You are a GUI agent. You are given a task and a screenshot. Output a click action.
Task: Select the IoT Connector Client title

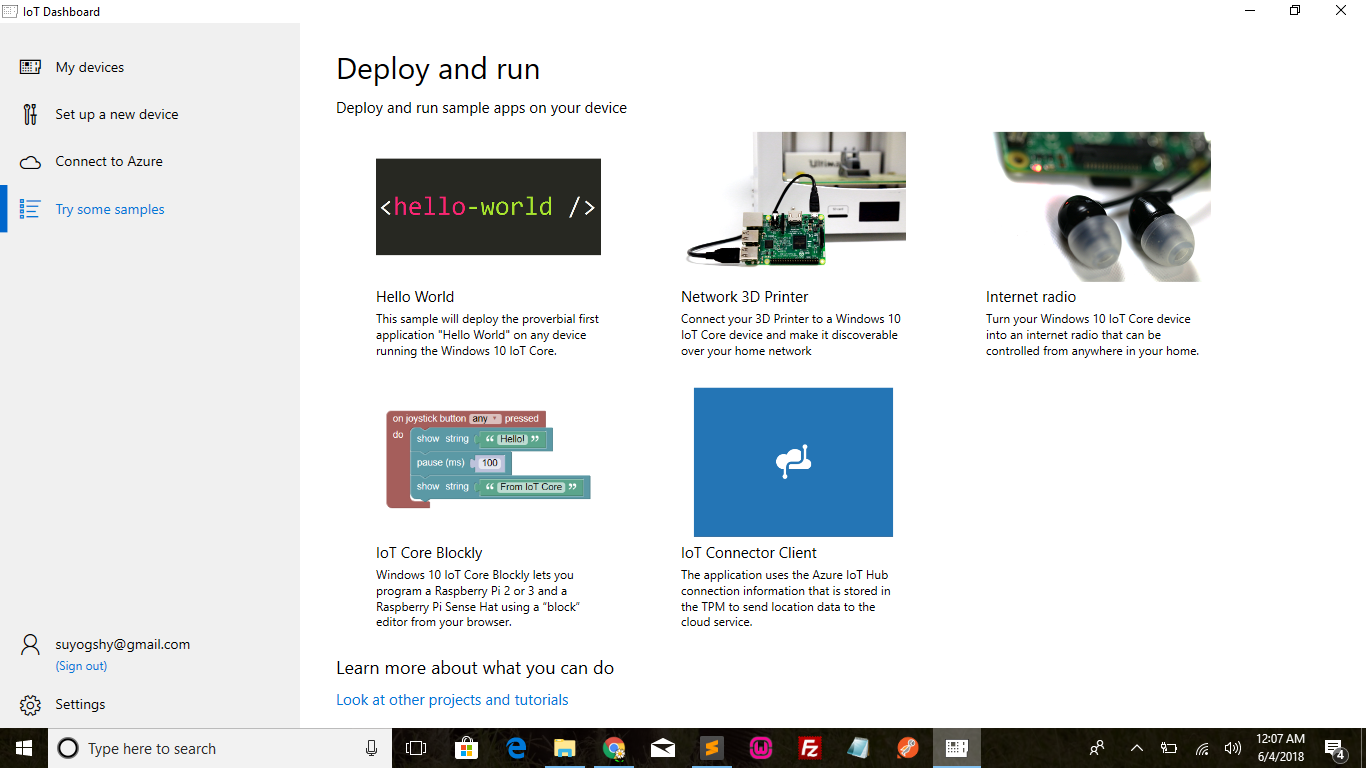click(749, 553)
